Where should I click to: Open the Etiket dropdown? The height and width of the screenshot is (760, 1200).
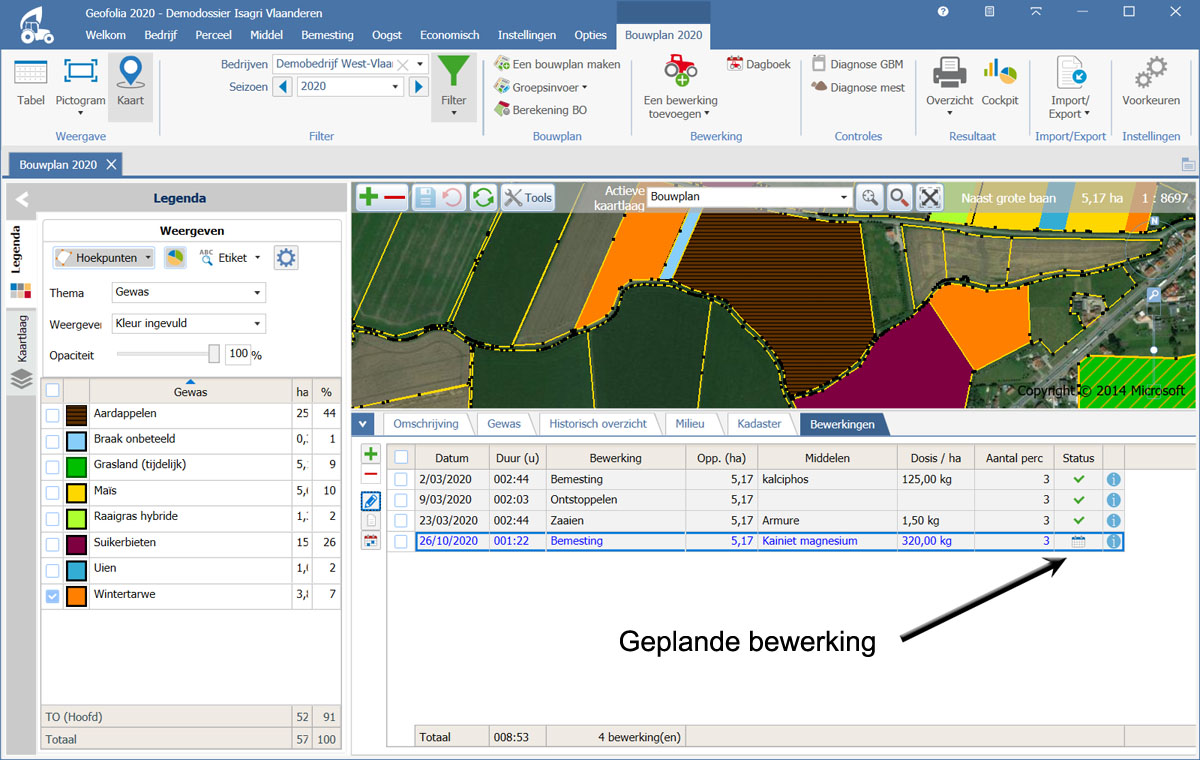point(257,258)
